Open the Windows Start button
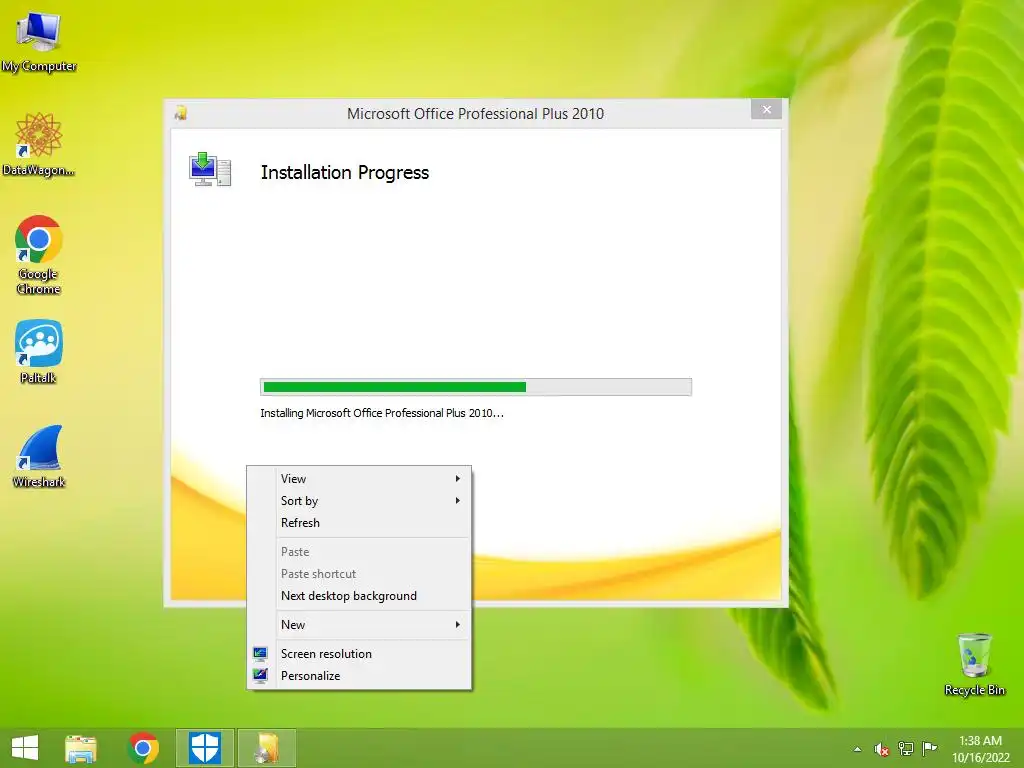 25,748
